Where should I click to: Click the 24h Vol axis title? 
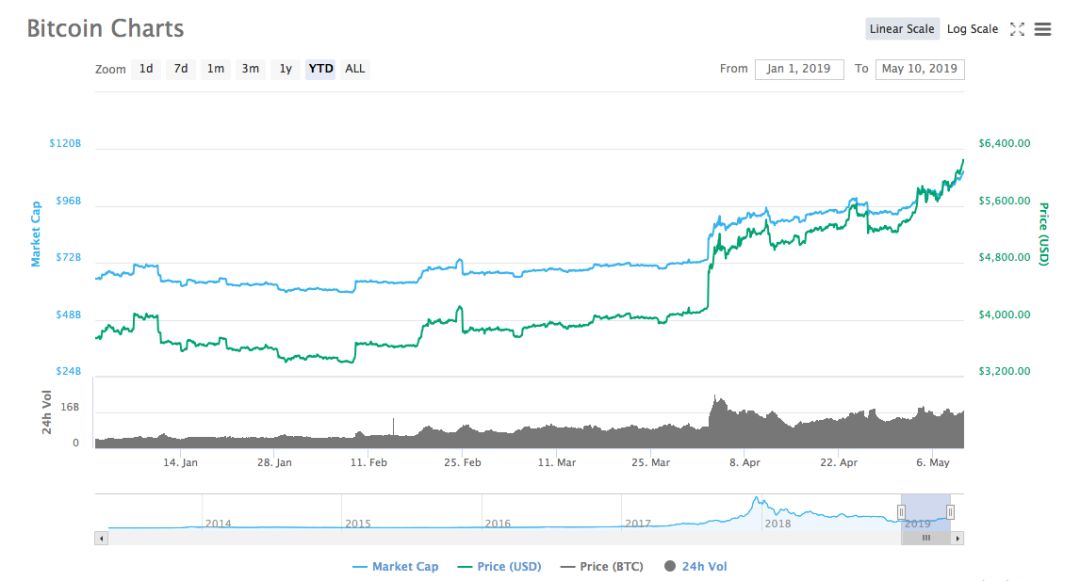tap(46, 412)
